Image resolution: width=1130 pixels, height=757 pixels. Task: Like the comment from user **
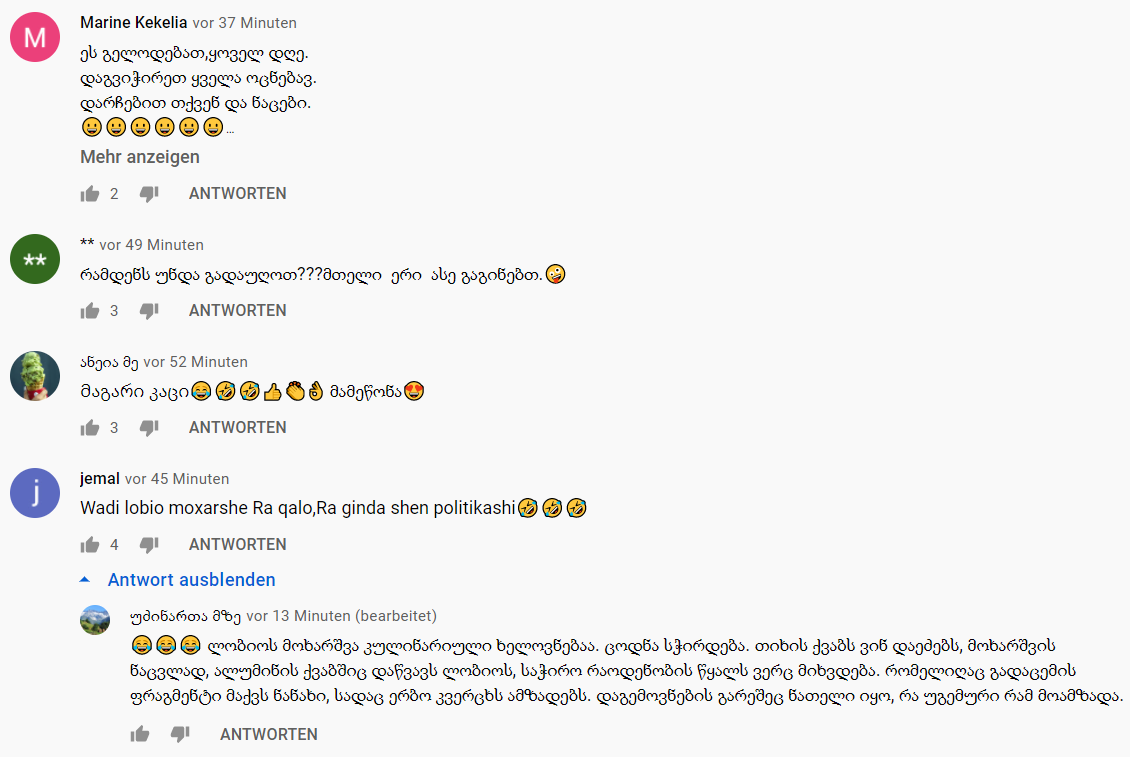point(90,311)
